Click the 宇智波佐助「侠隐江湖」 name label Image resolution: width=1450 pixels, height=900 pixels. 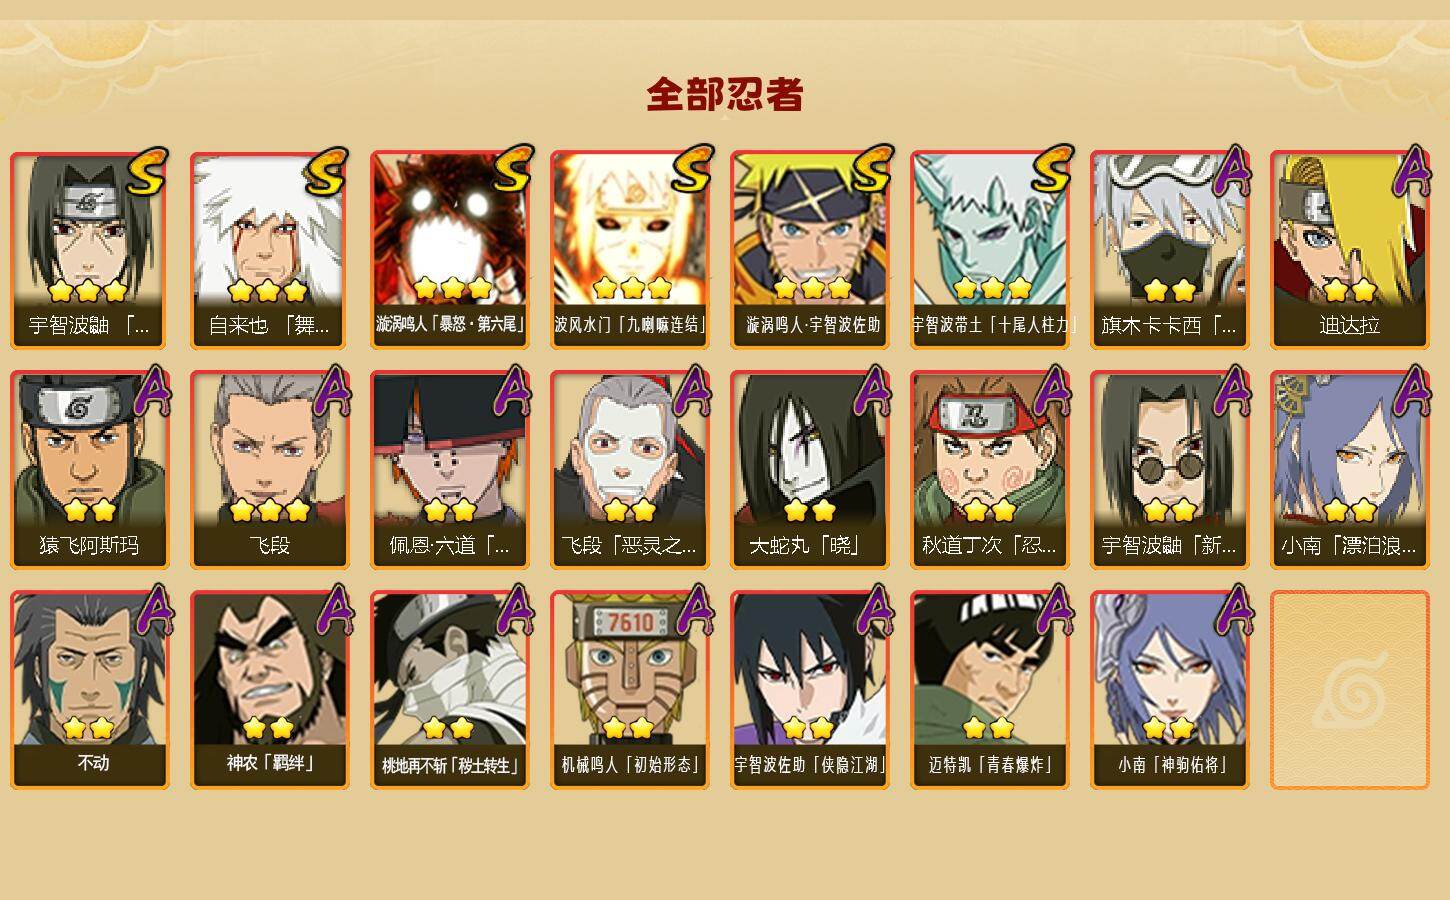809,765
